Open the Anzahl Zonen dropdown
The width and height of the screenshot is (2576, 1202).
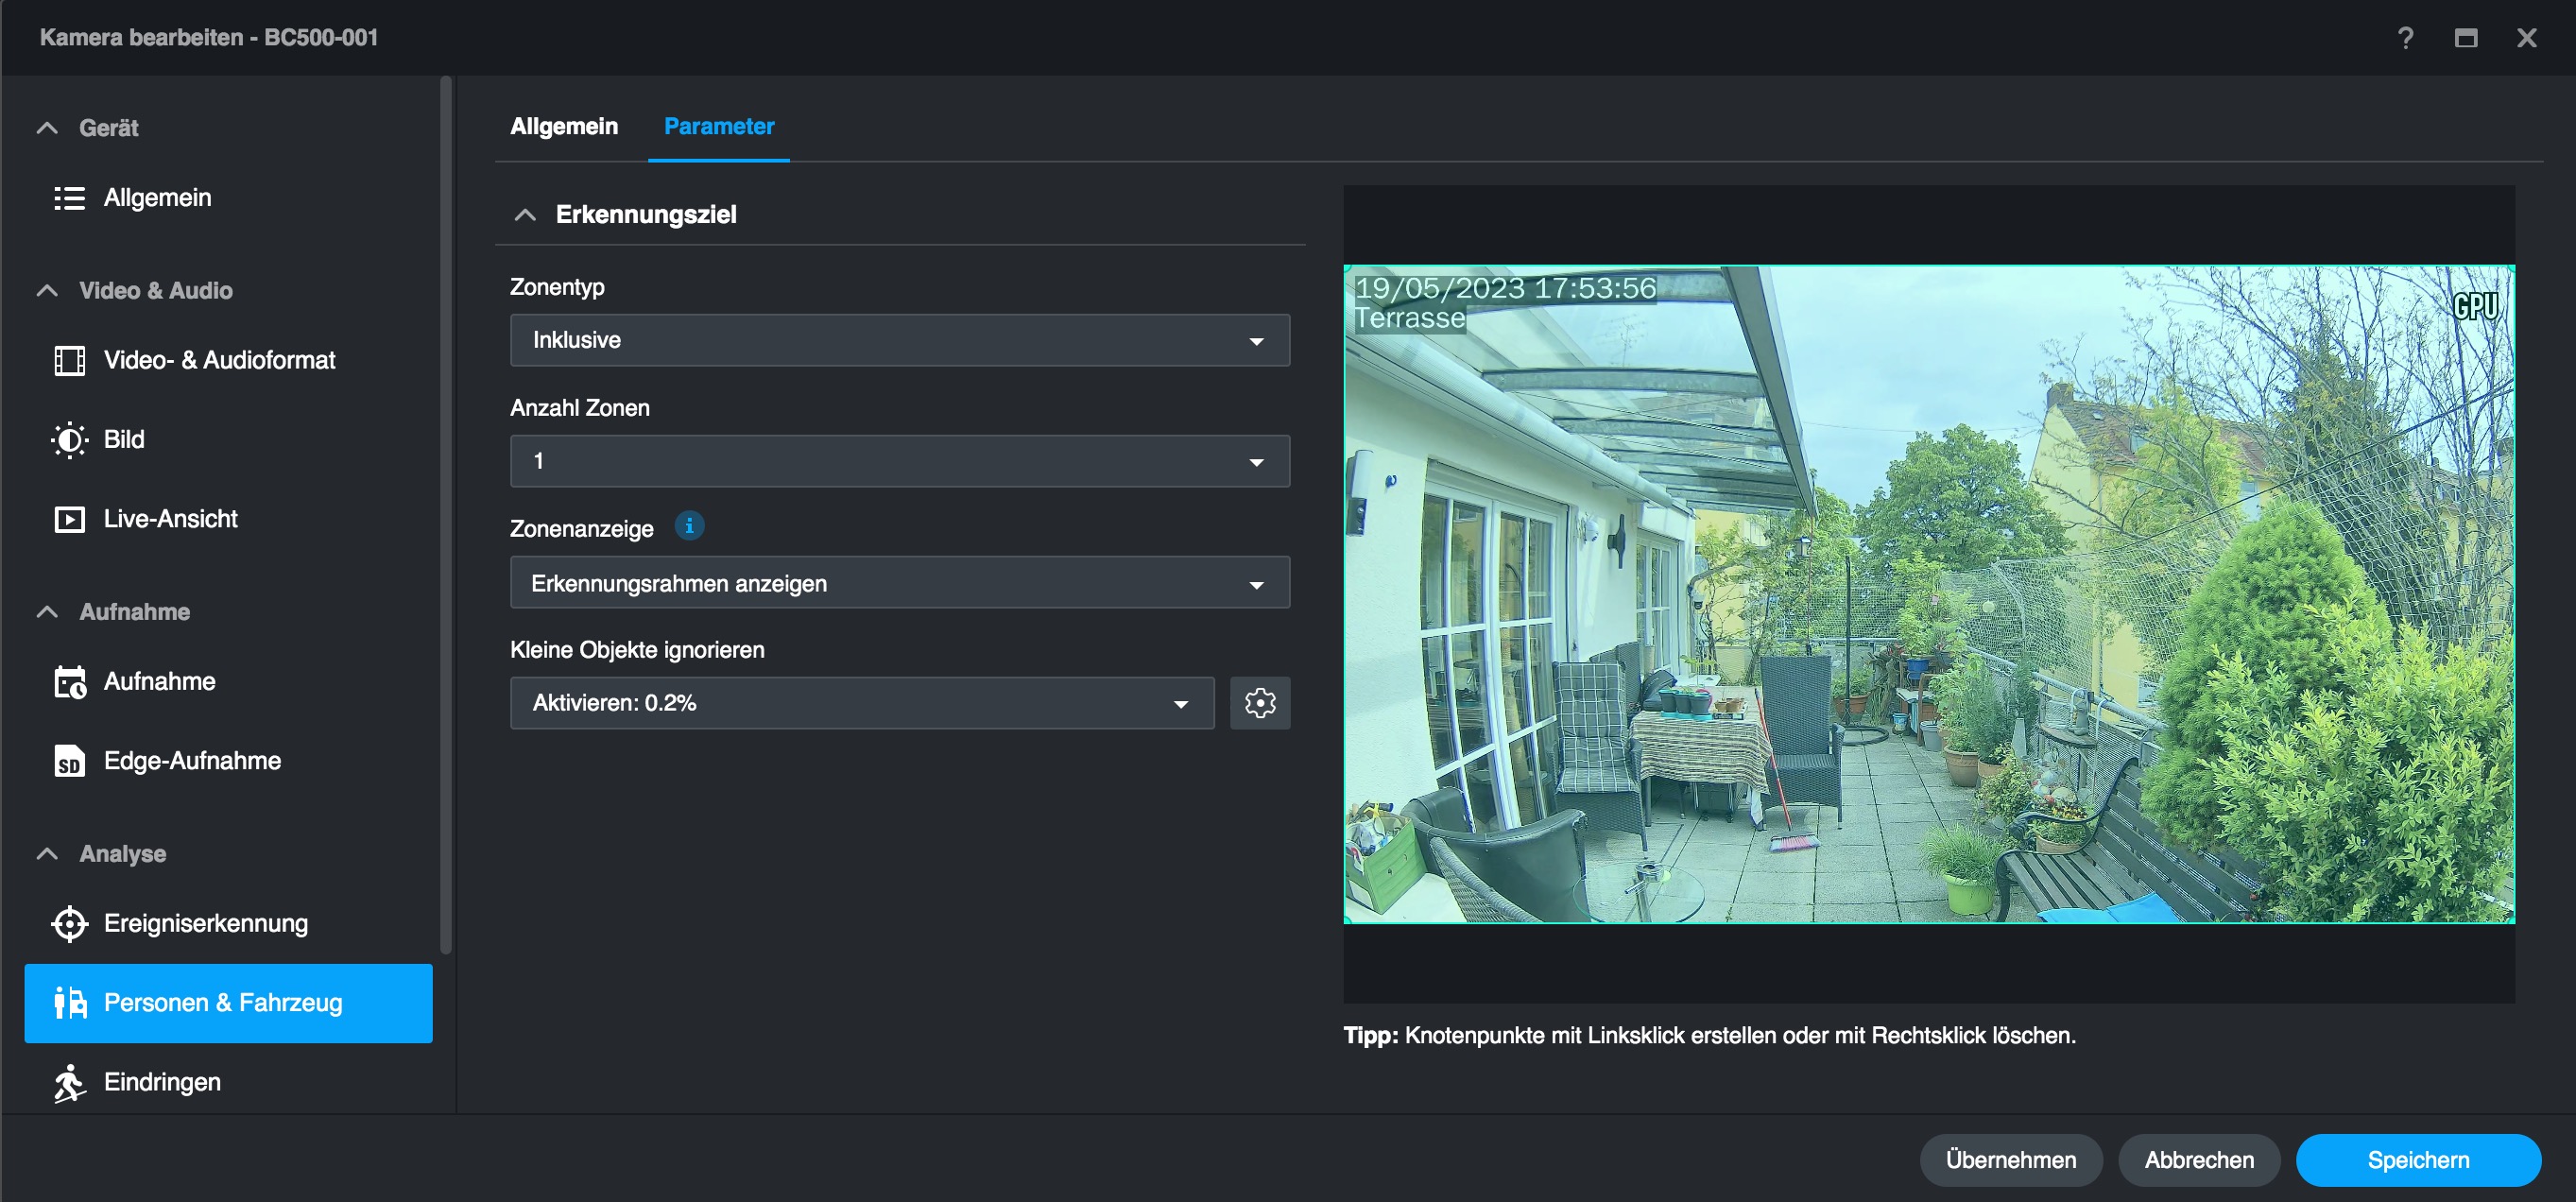point(899,462)
